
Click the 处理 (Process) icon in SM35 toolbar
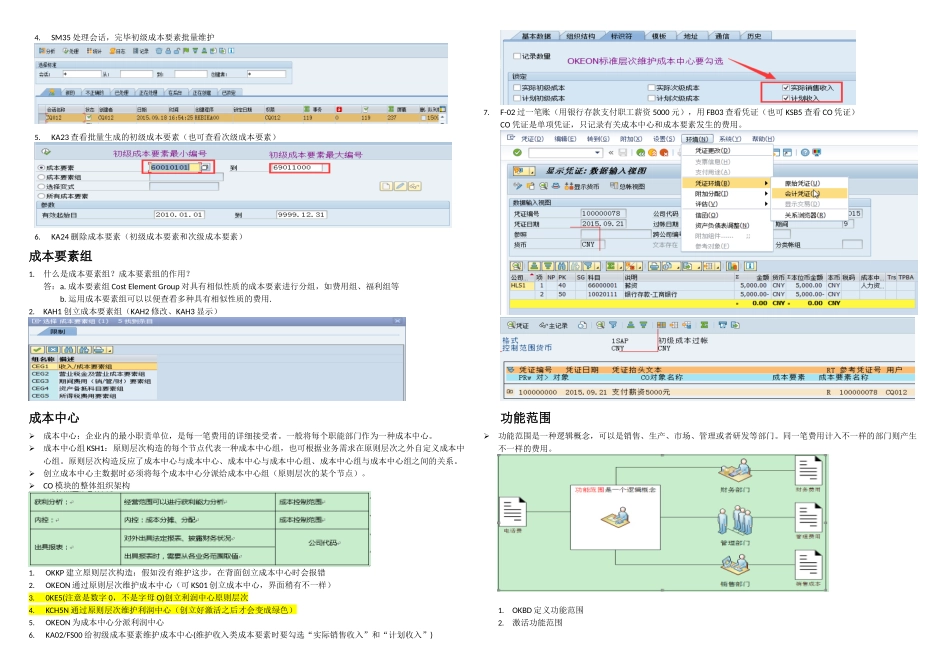tap(66, 51)
